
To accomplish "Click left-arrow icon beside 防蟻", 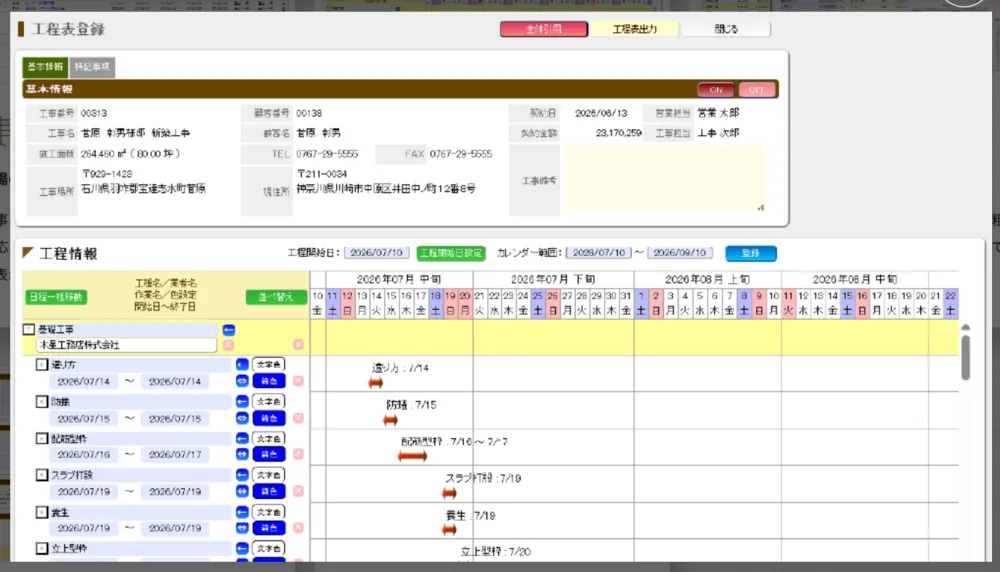I will (242, 402).
